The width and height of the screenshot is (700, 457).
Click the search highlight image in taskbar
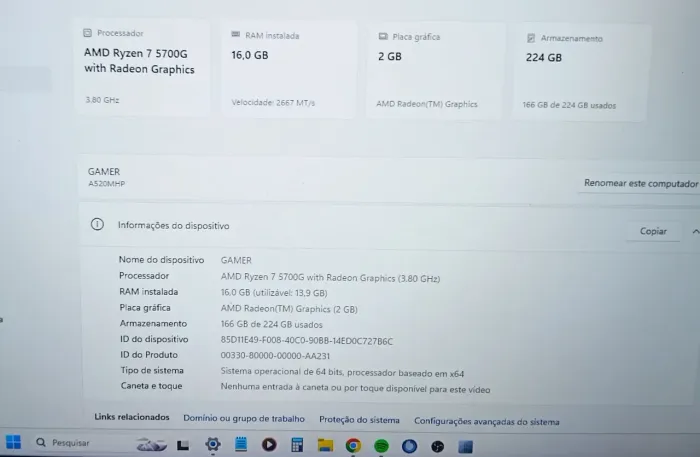[x=151, y=444]
